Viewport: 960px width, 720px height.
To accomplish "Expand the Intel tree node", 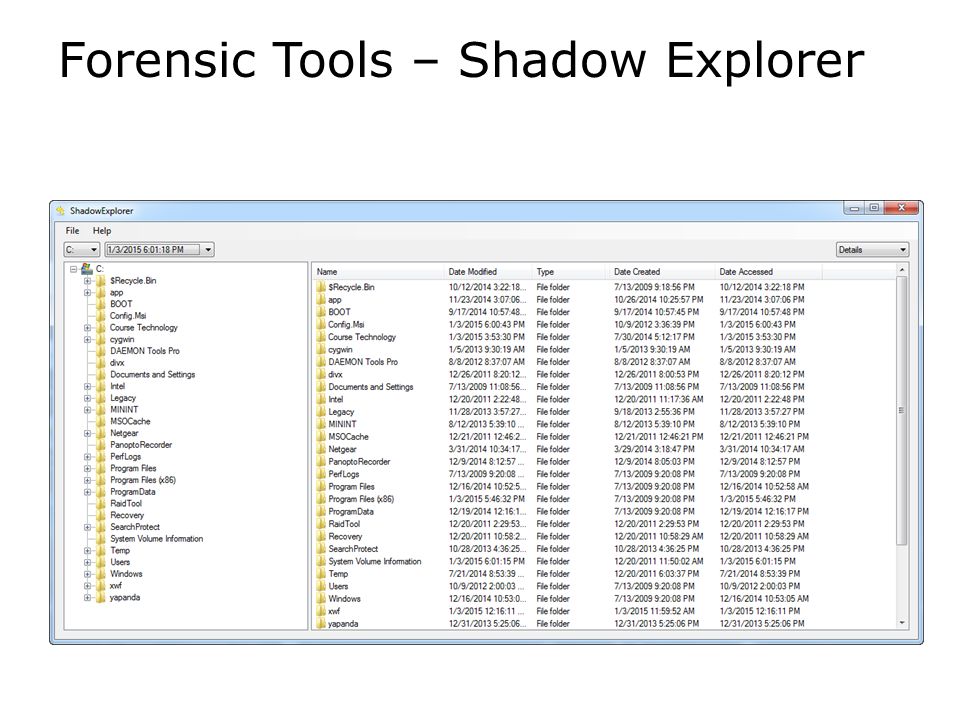I will pos(88,386).
